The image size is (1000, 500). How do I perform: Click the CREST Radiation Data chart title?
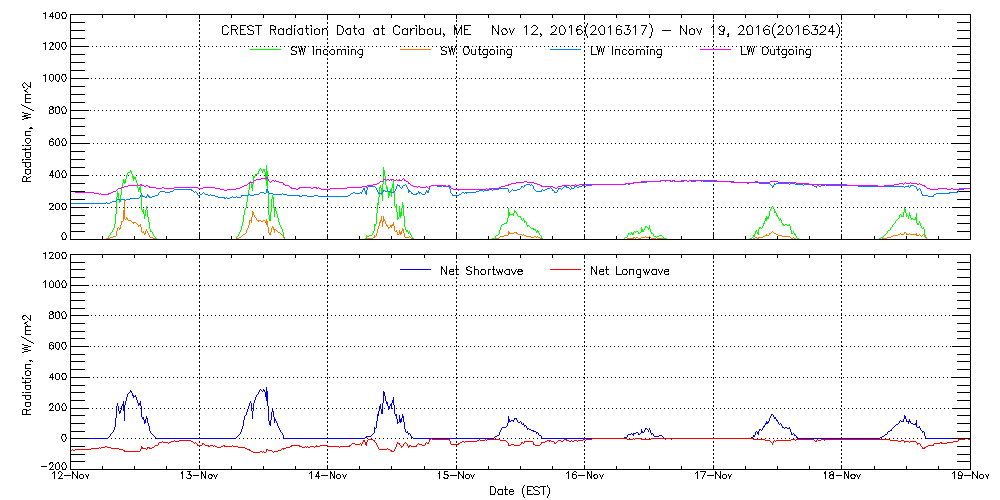[531, 31]
